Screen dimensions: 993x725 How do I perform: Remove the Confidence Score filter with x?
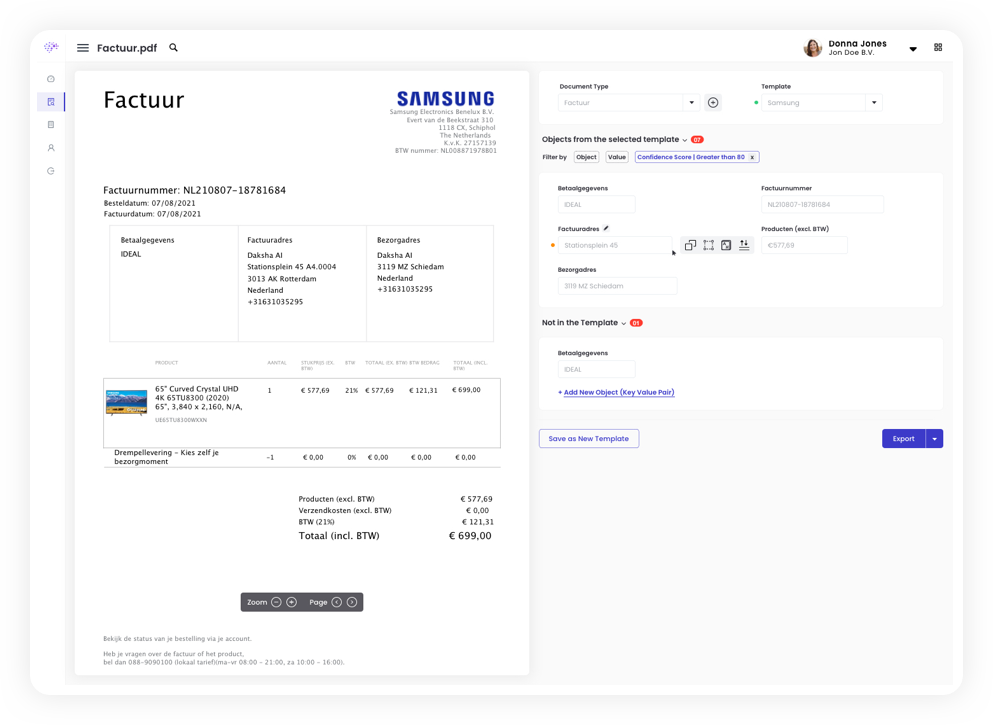[x=753, y=157]
